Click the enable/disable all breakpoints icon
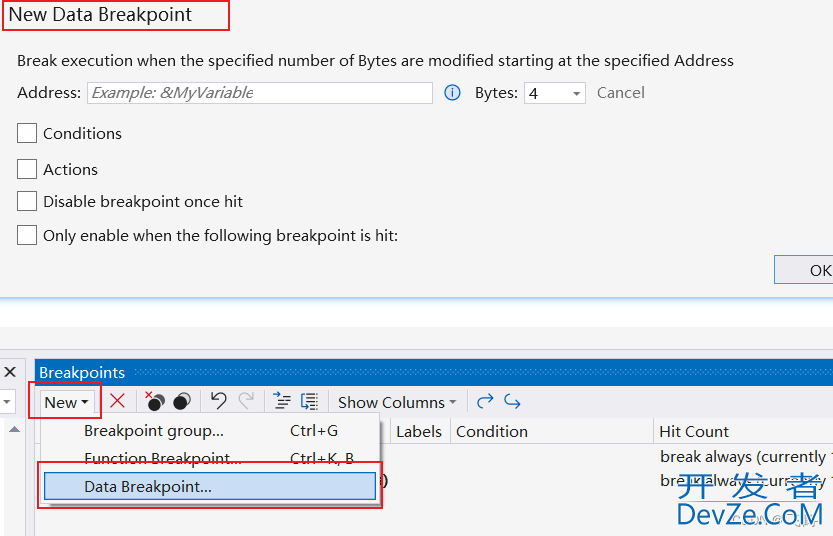The height and width of the screenshot is (536, 833). (x=182, y=402)
